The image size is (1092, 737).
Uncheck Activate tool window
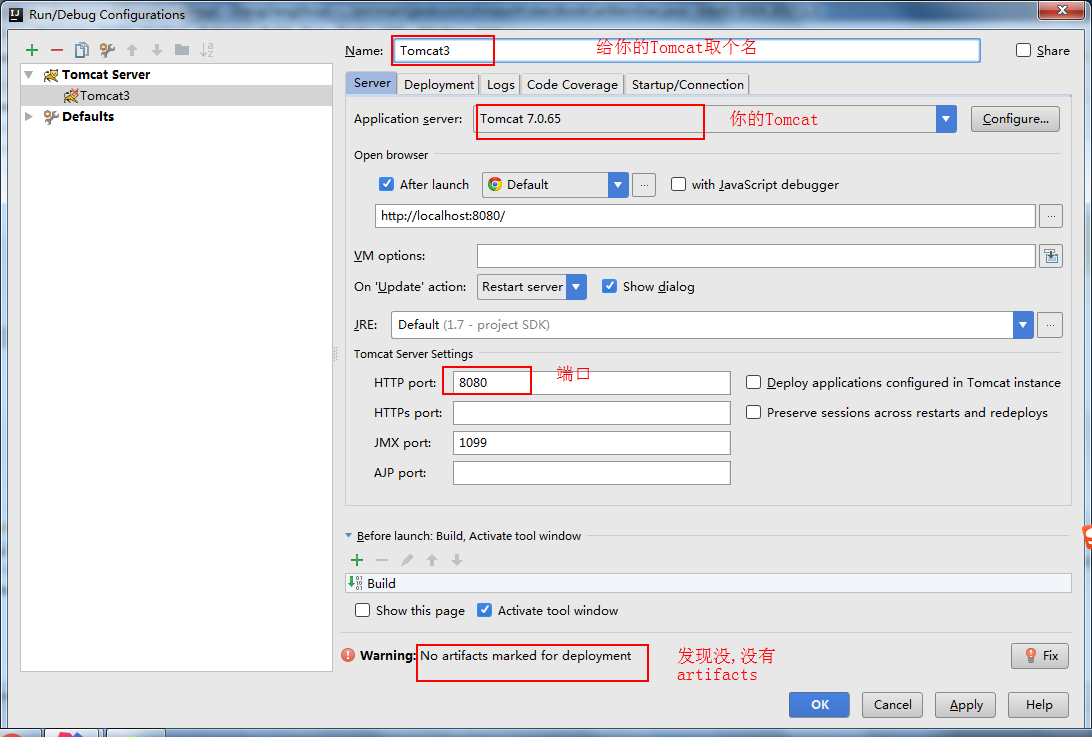click(485, 610)
